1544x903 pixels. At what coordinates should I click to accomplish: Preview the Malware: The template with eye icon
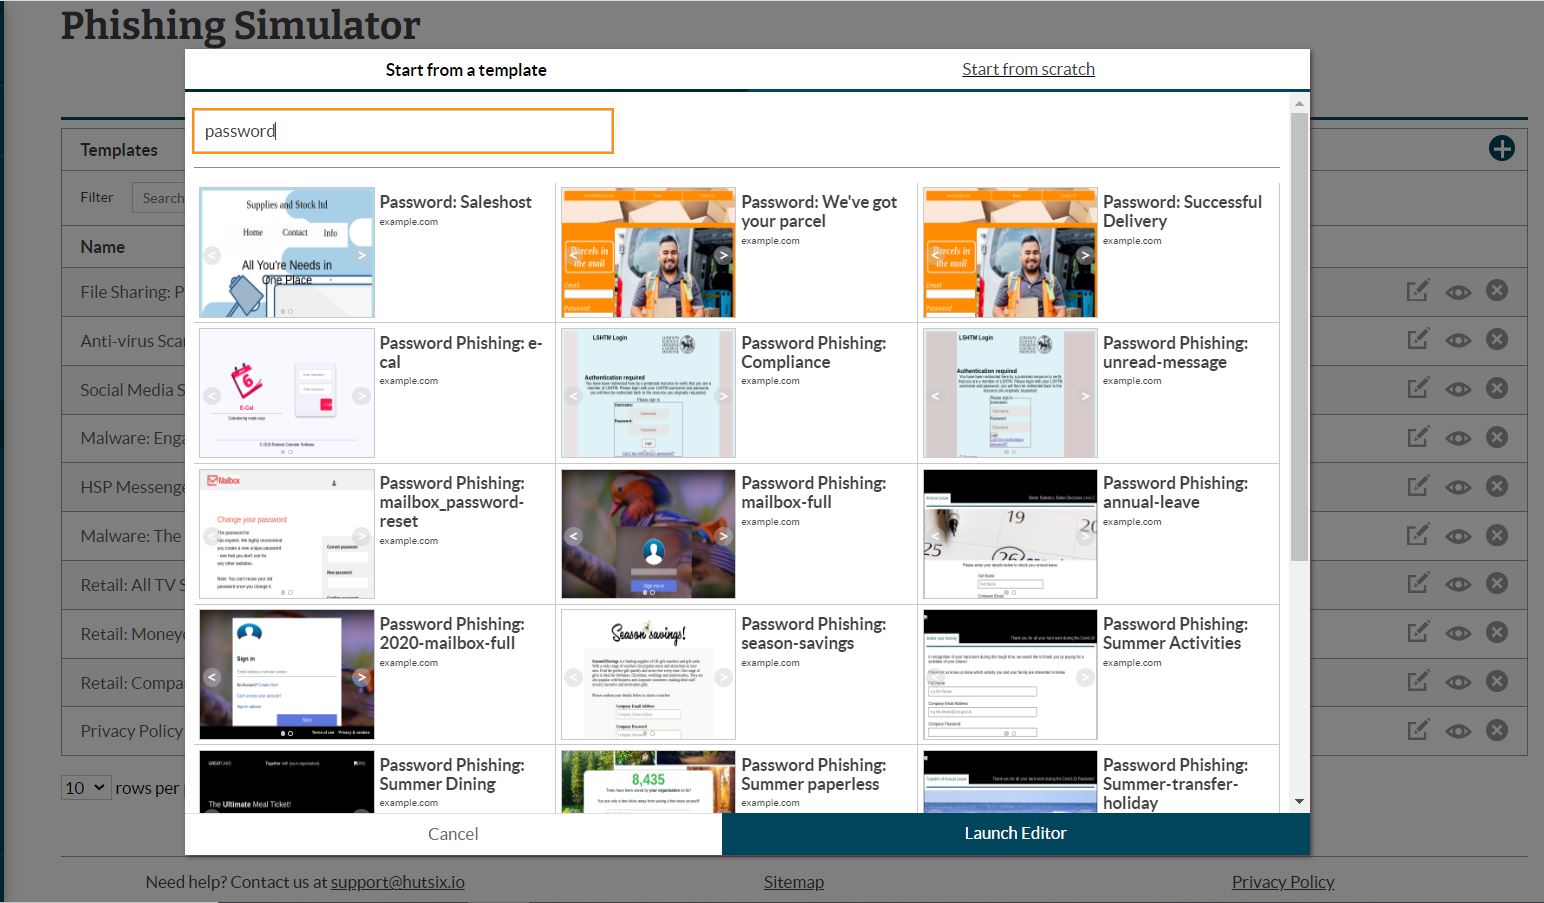click(x=1458, y=536)
